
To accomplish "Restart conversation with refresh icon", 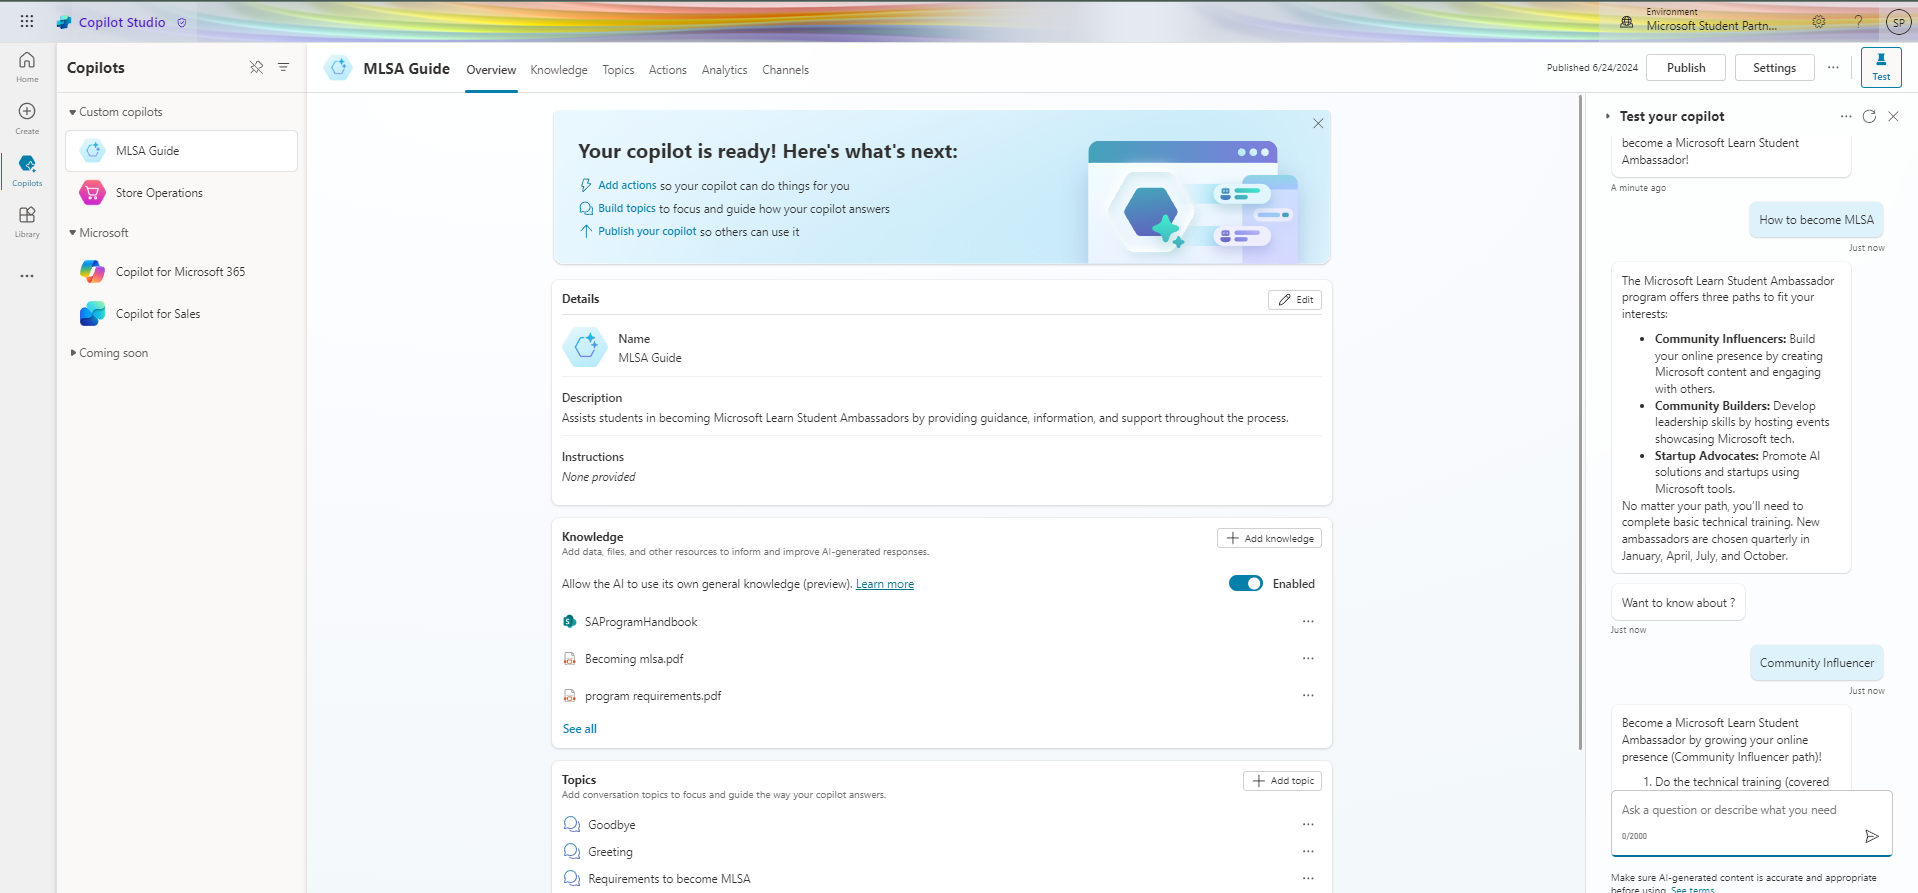I will pos(1869,117).
